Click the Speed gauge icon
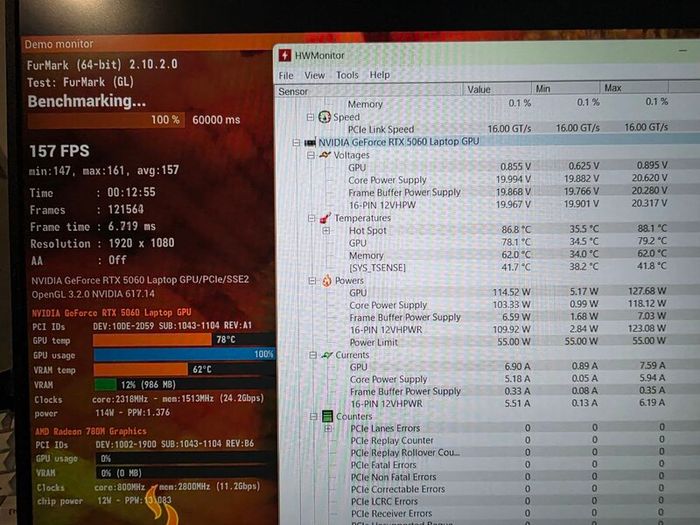Screen dimensions: 700x525 pos(324,117)
